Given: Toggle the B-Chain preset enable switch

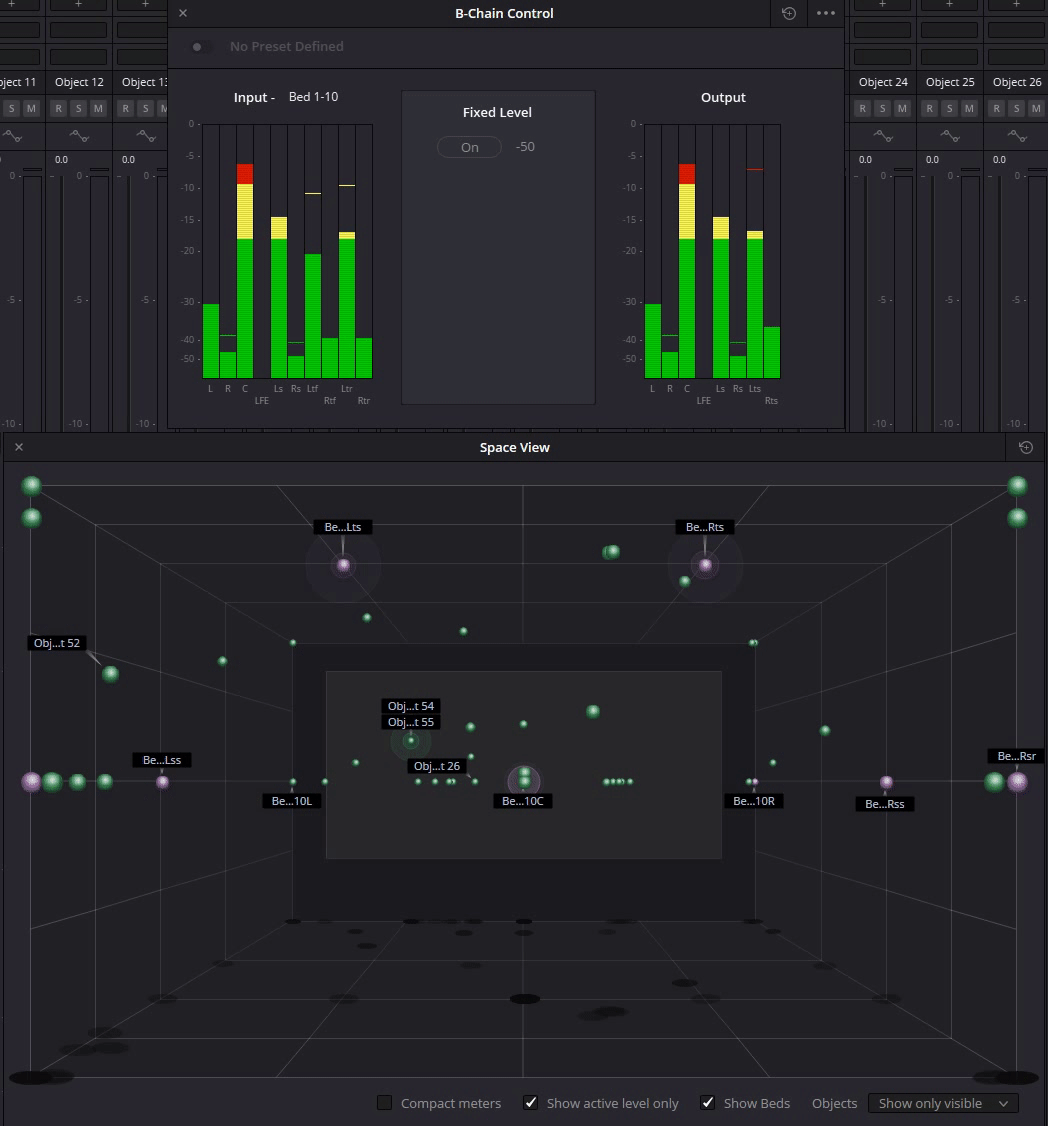Looking at the screenshot, I should [x=201, y=47].
